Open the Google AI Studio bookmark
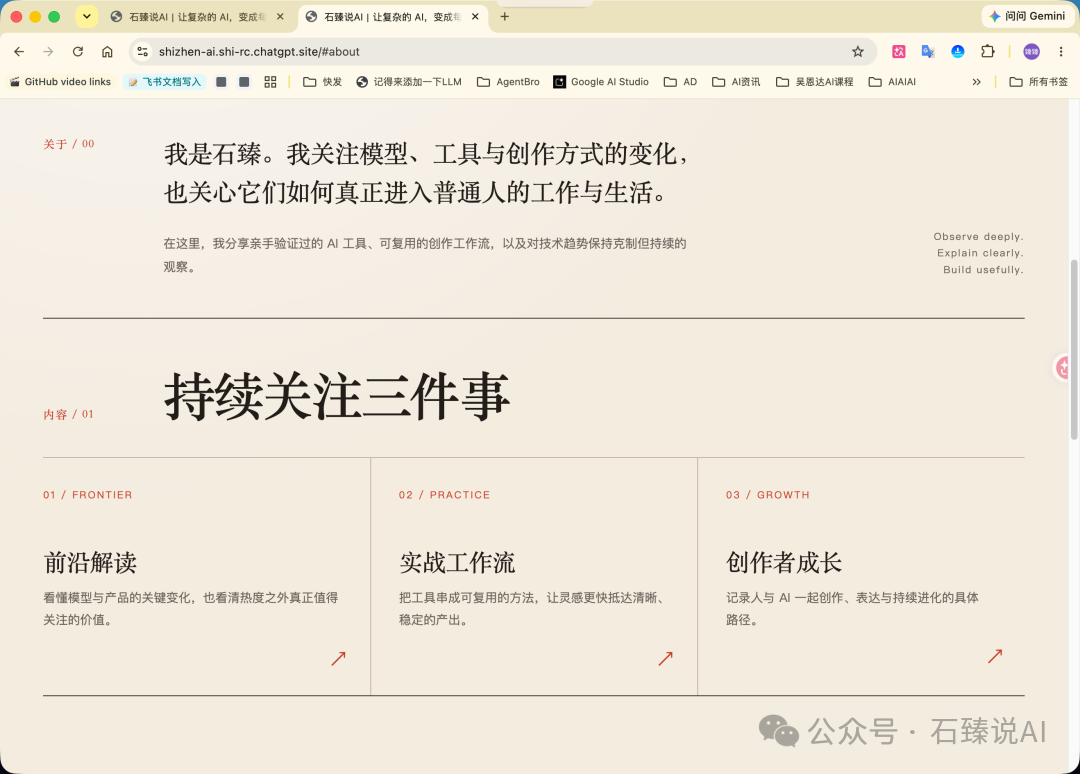 pos(601,82)
